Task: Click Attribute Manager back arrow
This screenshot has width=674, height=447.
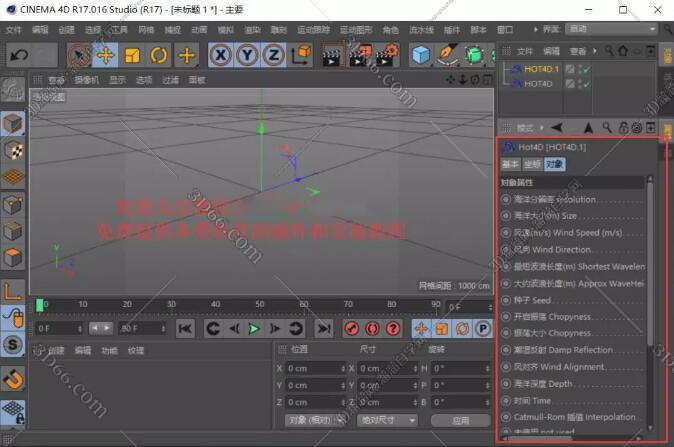Action: coord(557,127)
